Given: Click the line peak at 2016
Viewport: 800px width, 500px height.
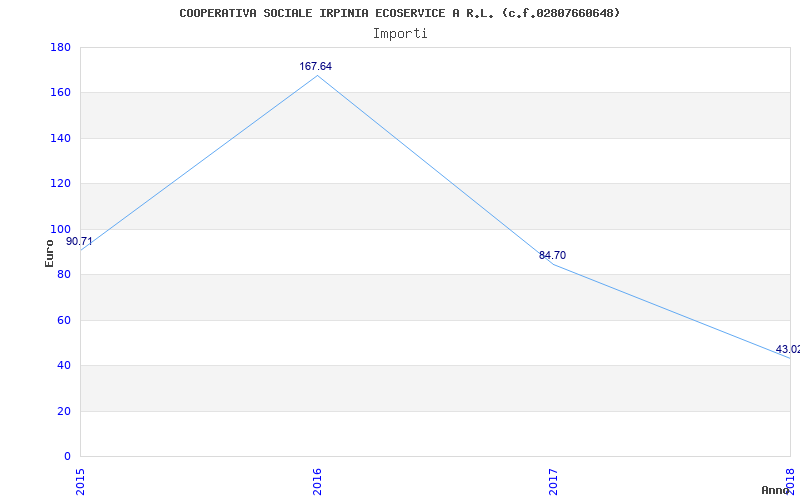Looking at the screenshot, I should tap(317, 76).
